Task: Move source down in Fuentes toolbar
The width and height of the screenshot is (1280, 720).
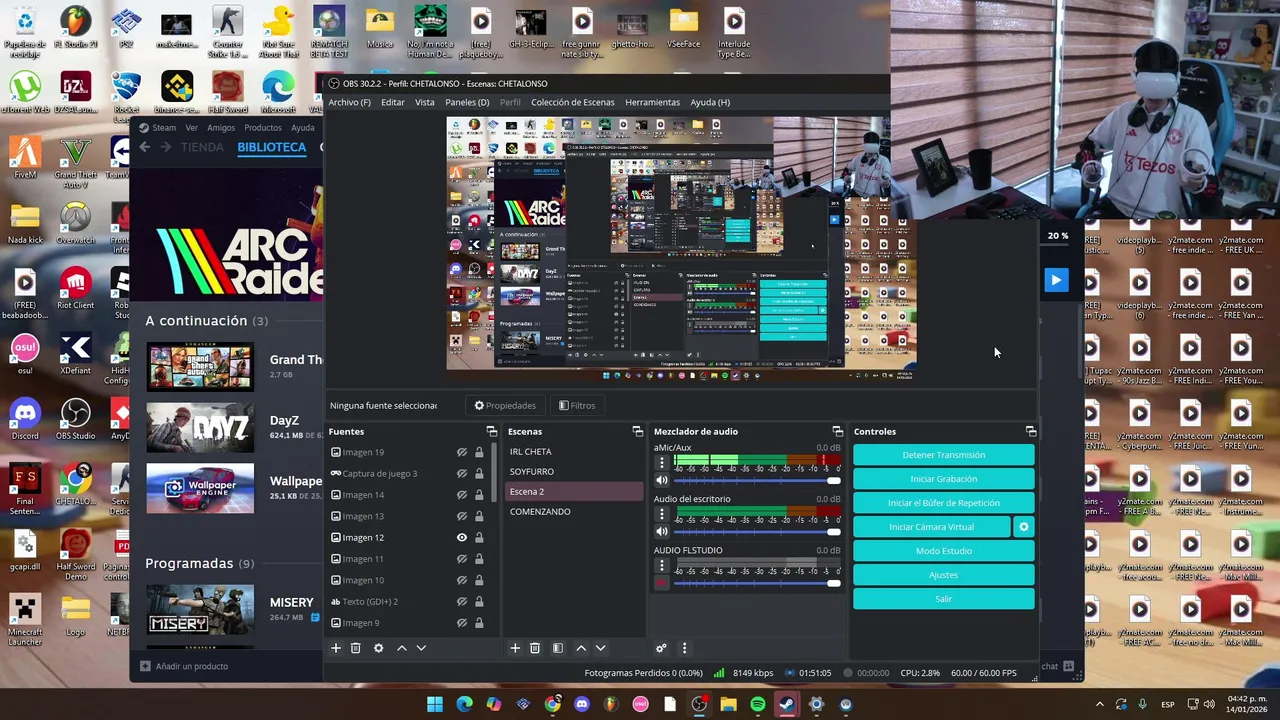Action: pyautogui.click(x=421, y=648)
